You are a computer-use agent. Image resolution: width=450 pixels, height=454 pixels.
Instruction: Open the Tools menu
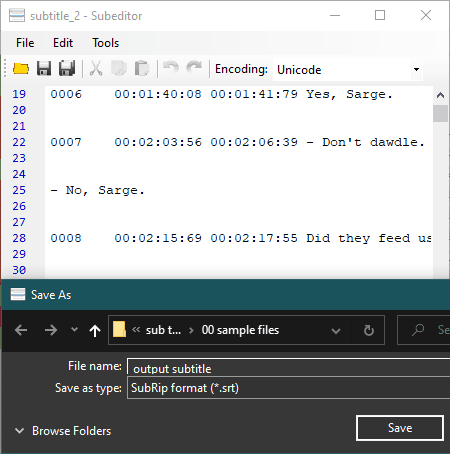pyautogui.click(x=105, y=43)
